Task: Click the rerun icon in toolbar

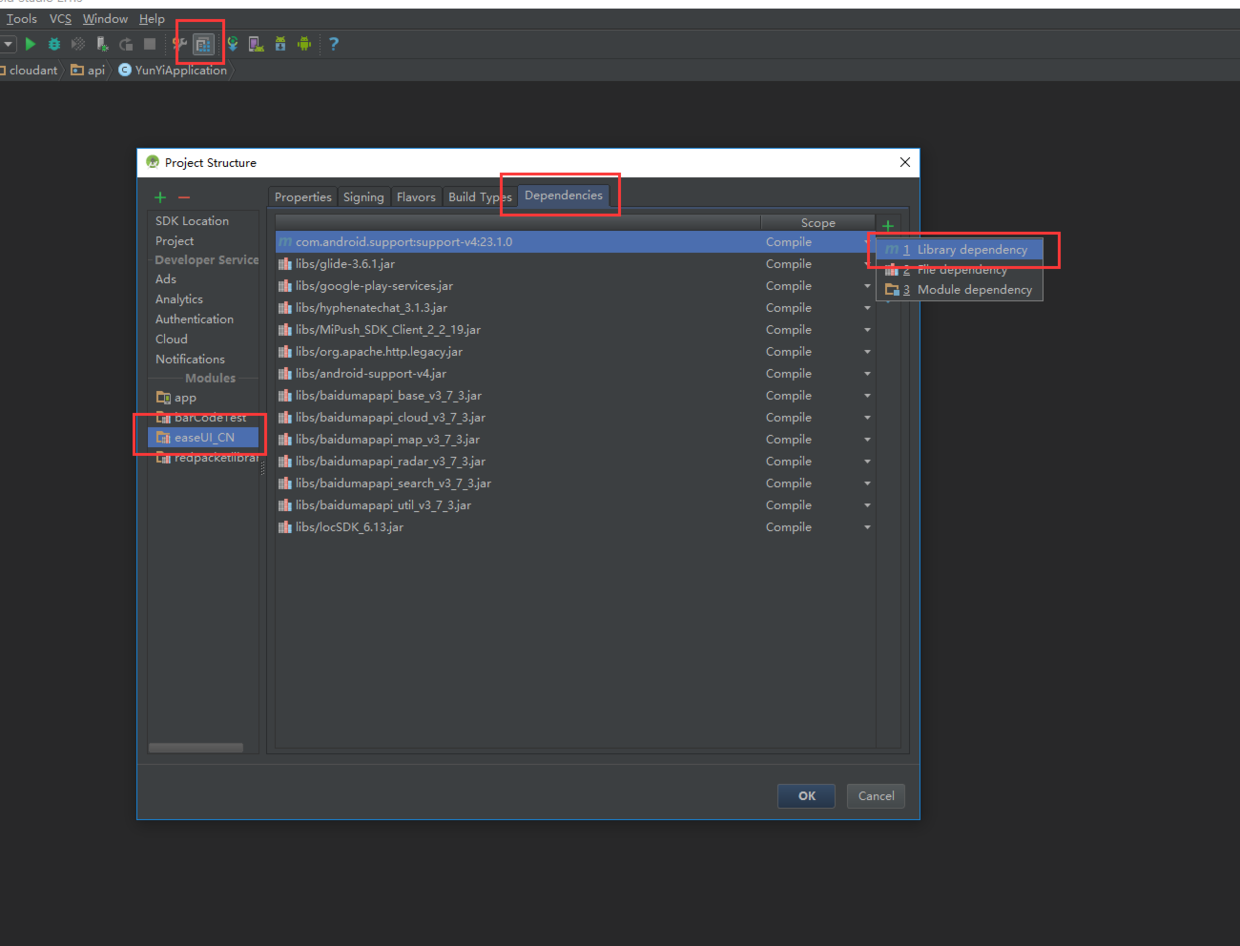Action: point(126,44)
